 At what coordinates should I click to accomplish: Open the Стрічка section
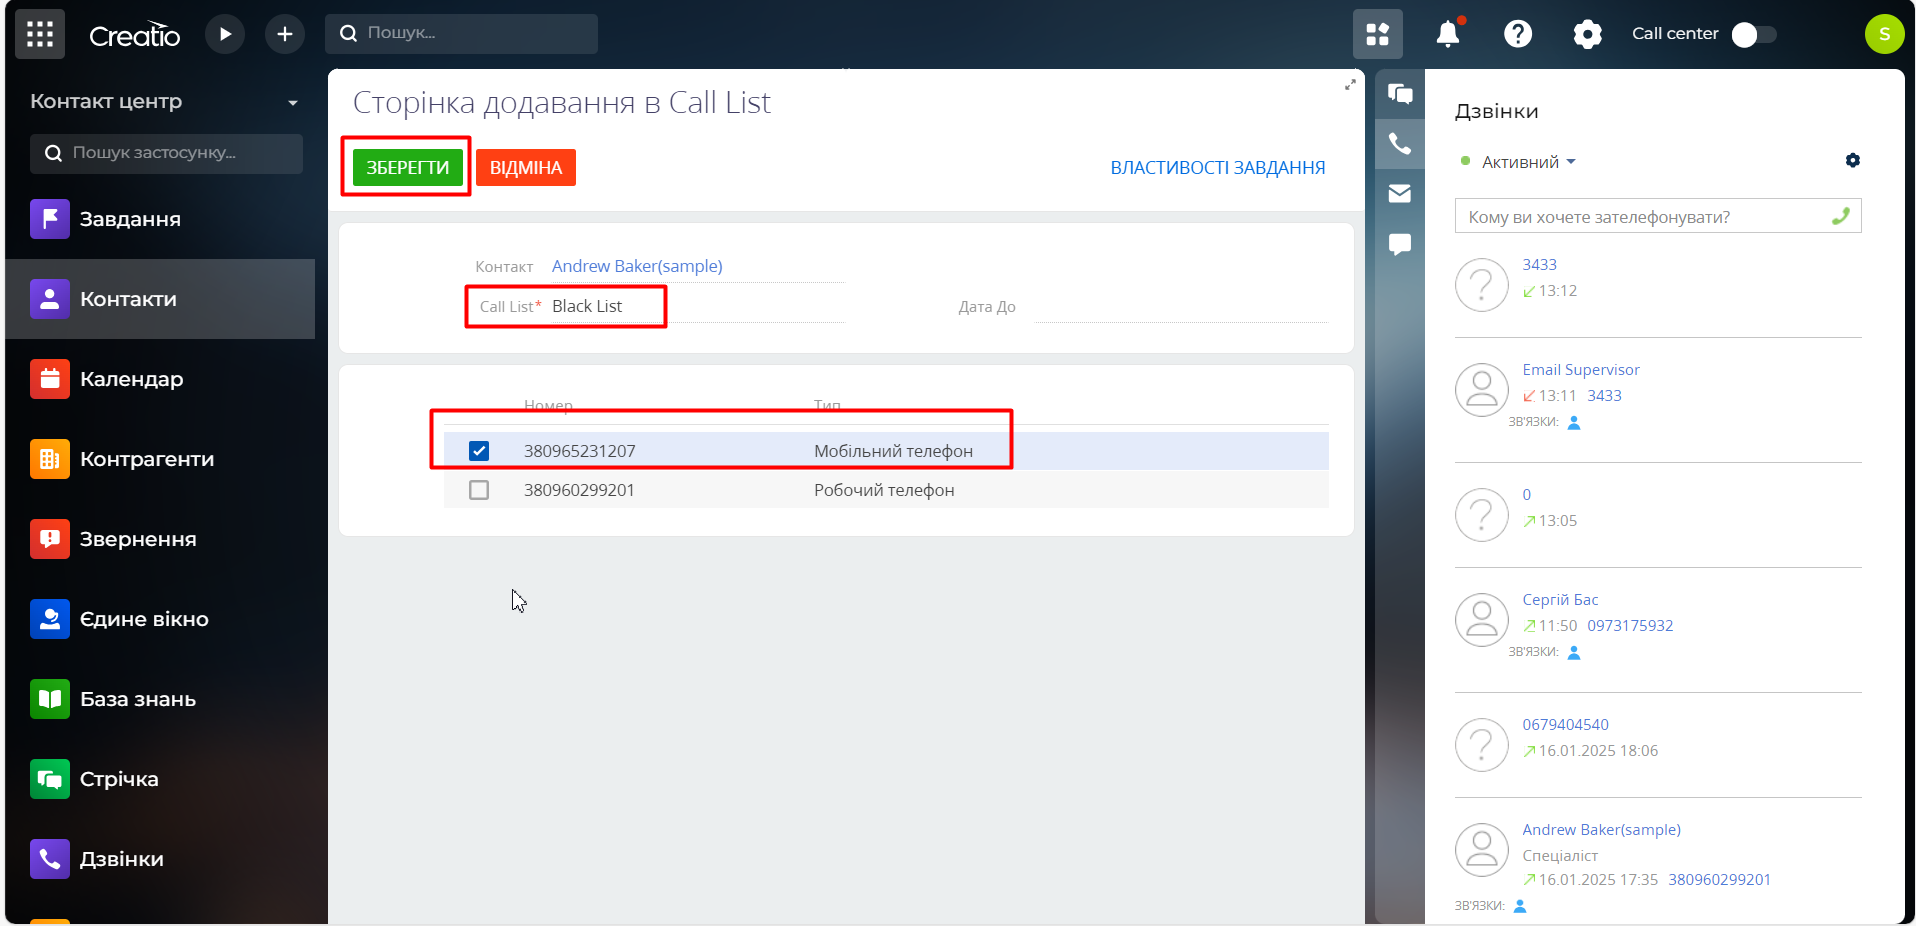point(160,779)
